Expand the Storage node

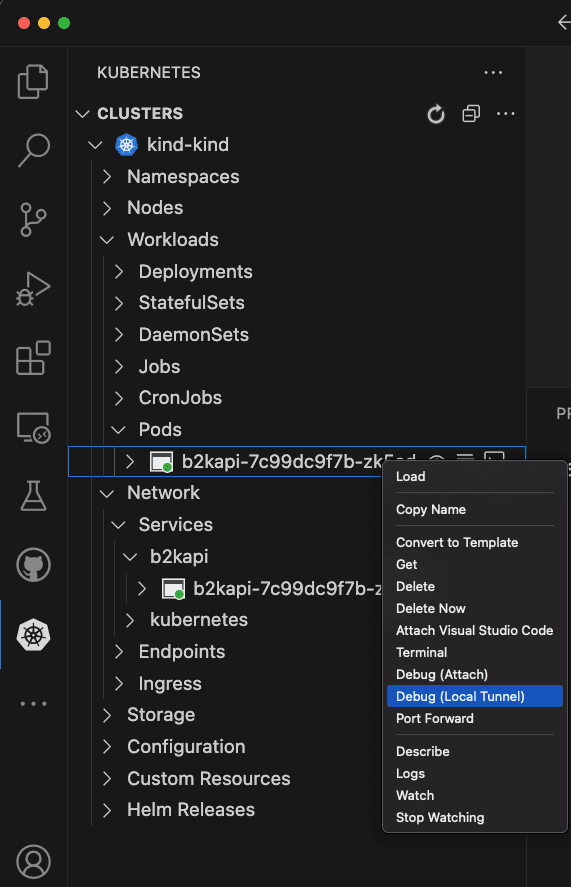(x=107, y=715)
